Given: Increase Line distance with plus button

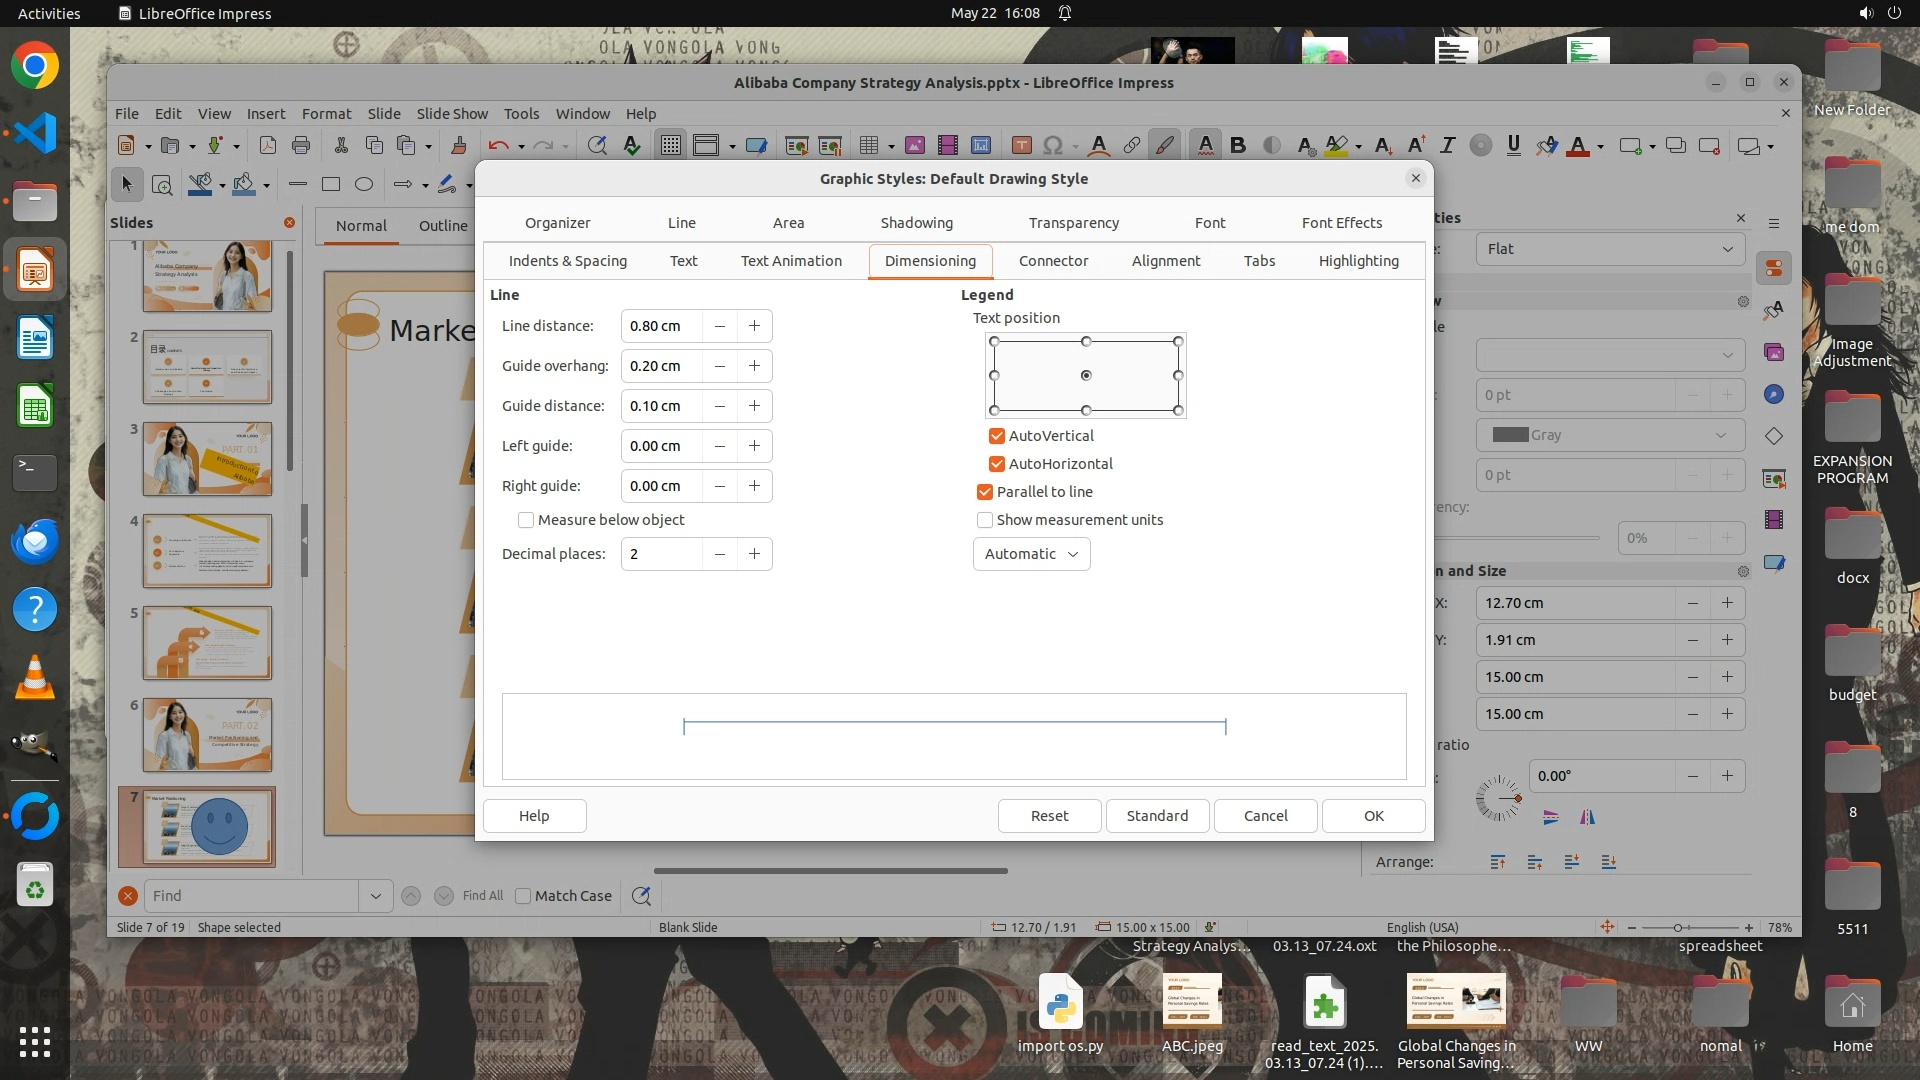Looking at the screenshot, I should pyautogui.click(x=755, y=326).
